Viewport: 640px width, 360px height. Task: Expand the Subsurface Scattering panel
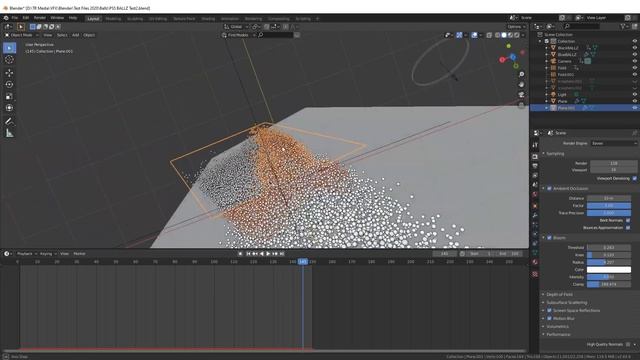pyautogui.click(x=567, y=302)
